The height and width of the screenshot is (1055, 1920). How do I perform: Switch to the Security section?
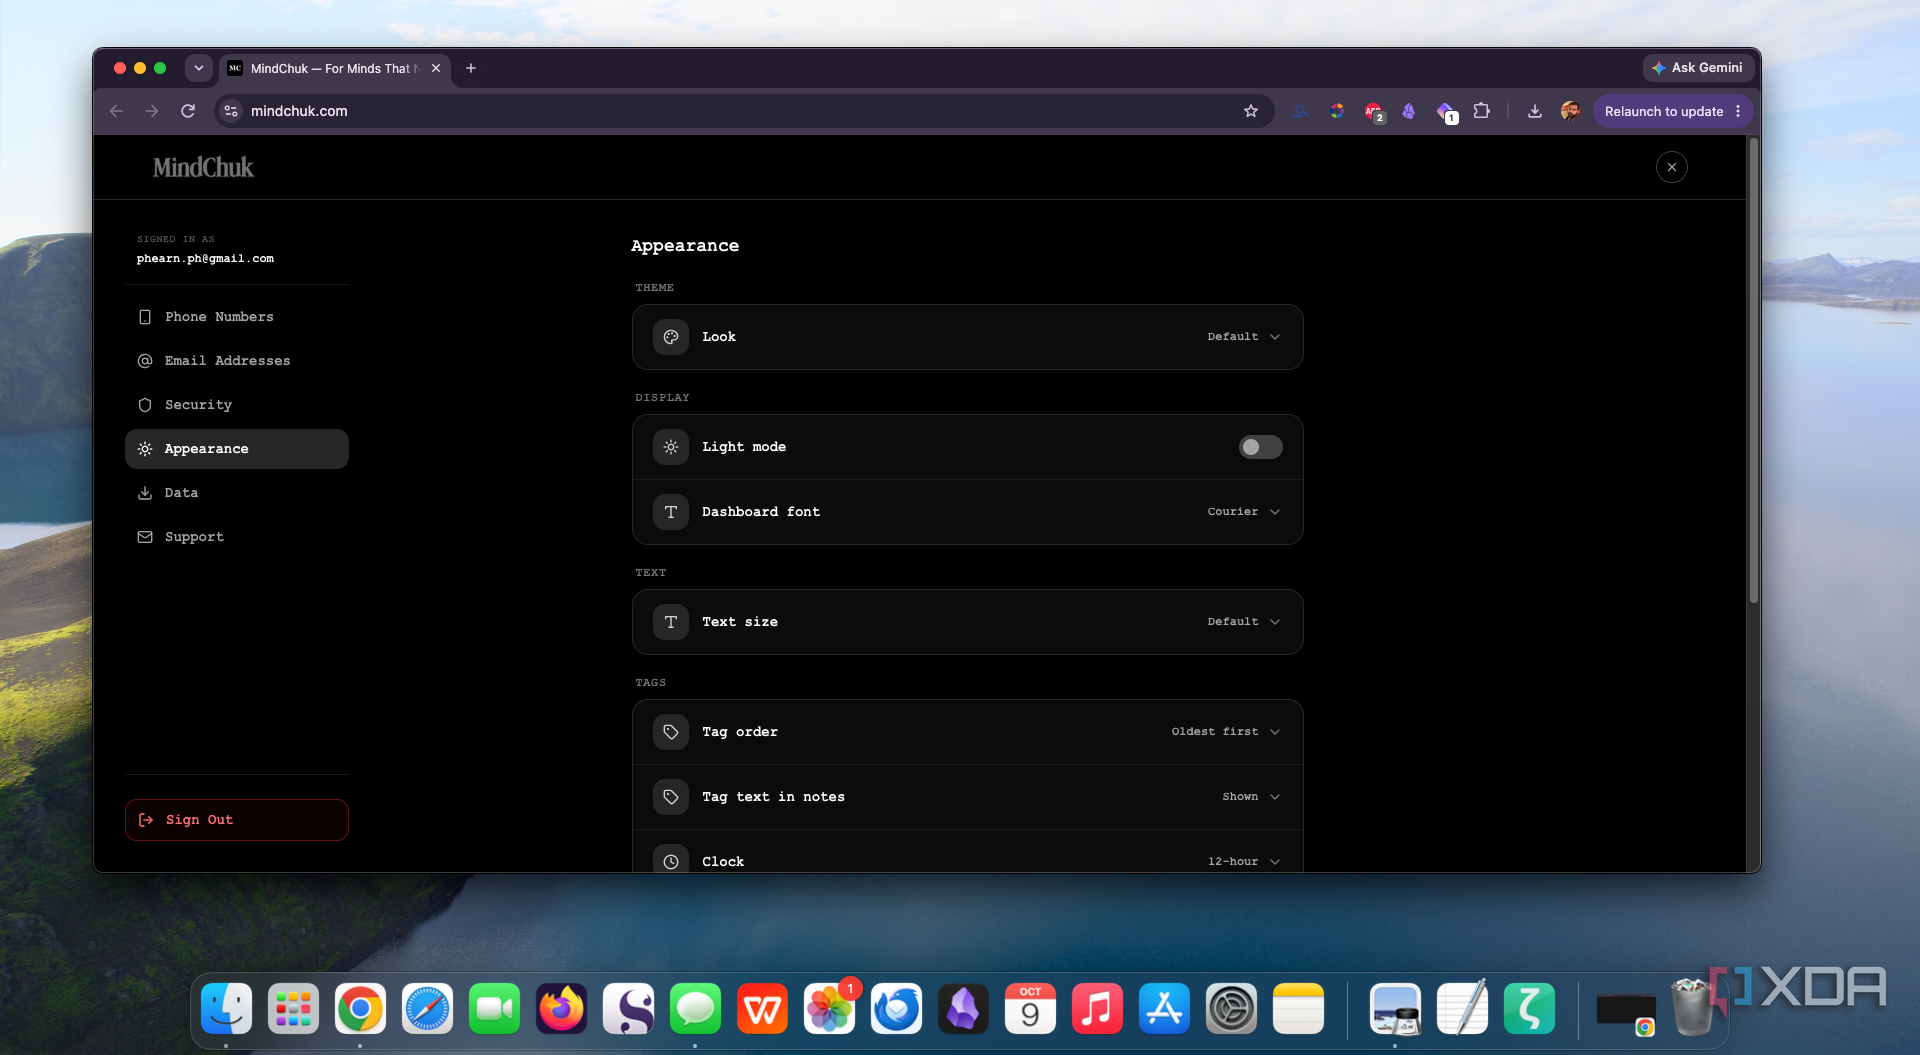237,405
